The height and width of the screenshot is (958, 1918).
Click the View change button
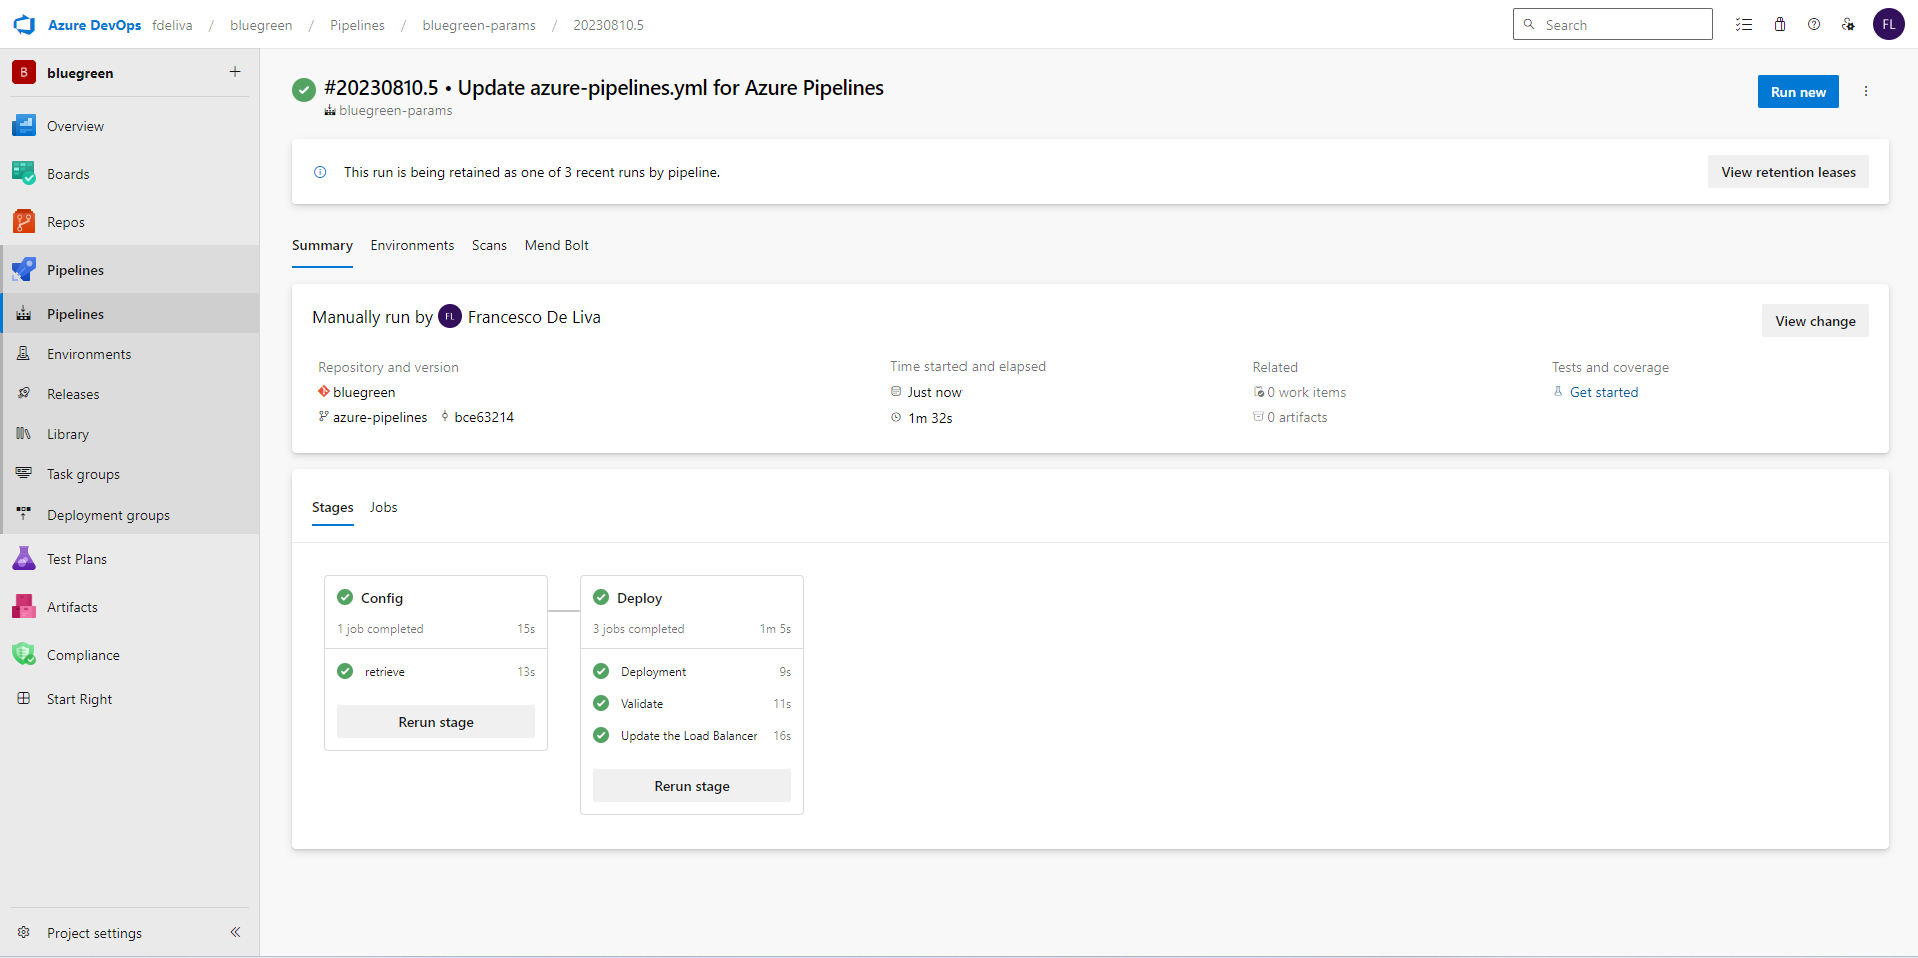pyautogui.click(x=1815, y=321)
